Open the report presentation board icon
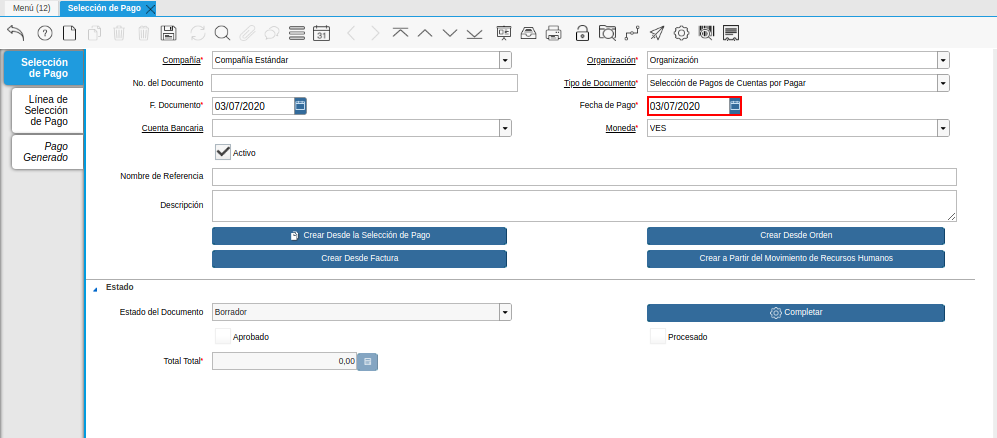 (x=504, y=32)
